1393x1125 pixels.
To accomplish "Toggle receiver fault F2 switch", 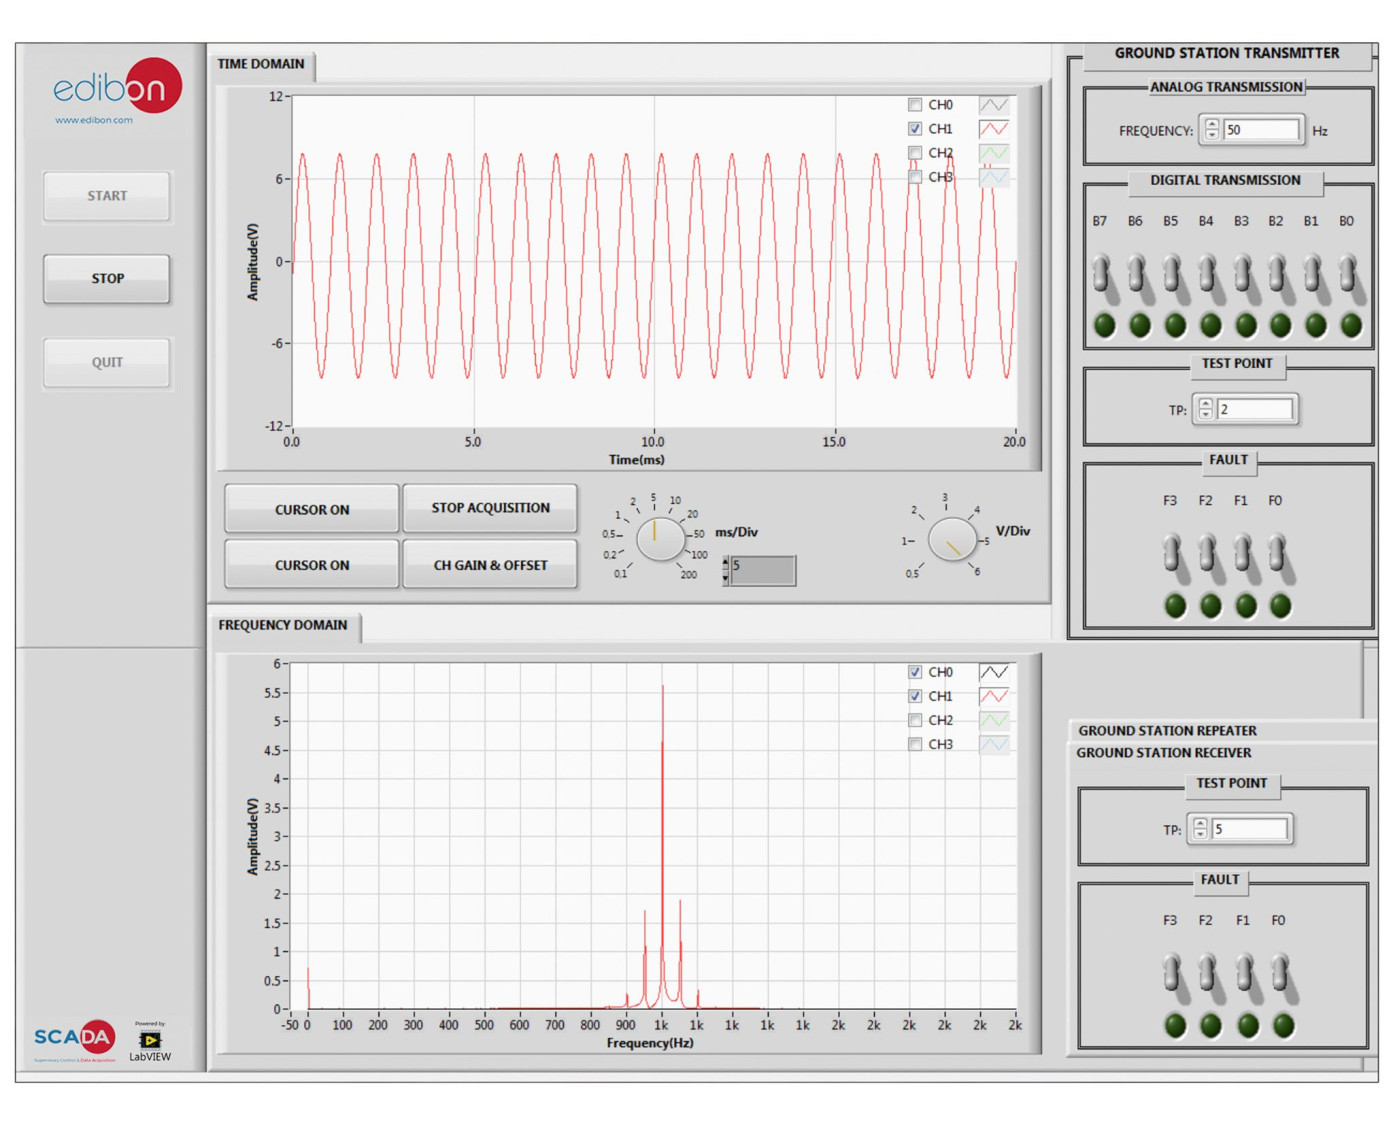I will coord(1208,974).
